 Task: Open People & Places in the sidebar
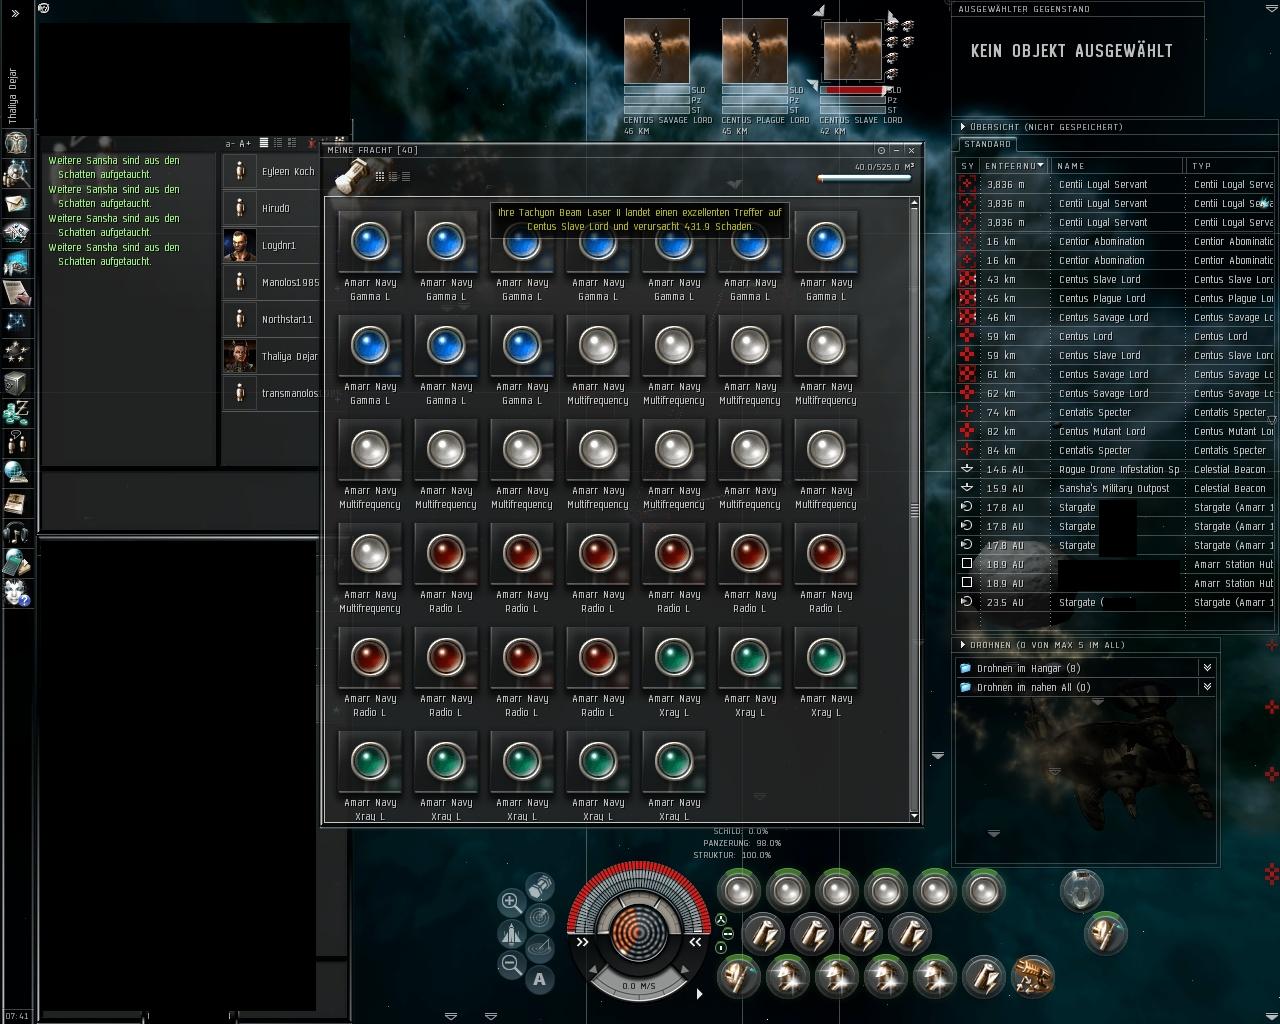coord(17,174)
